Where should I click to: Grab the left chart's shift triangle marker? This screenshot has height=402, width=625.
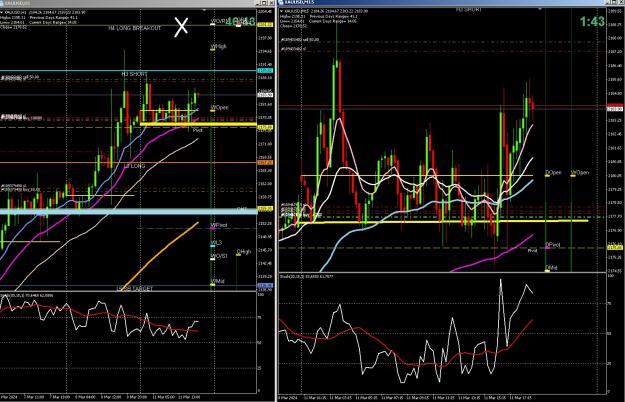pyautogui.click(x=204, y=10)
